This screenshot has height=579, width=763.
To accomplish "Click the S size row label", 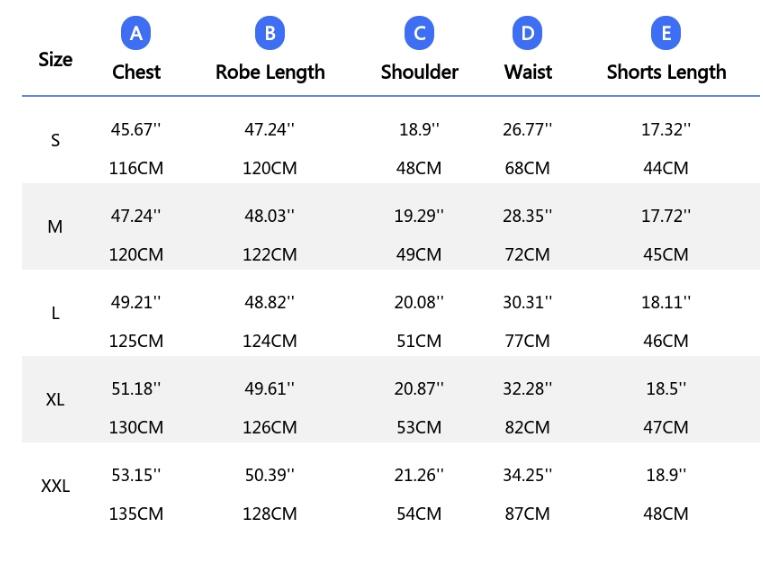I will (x=55, y=141).
